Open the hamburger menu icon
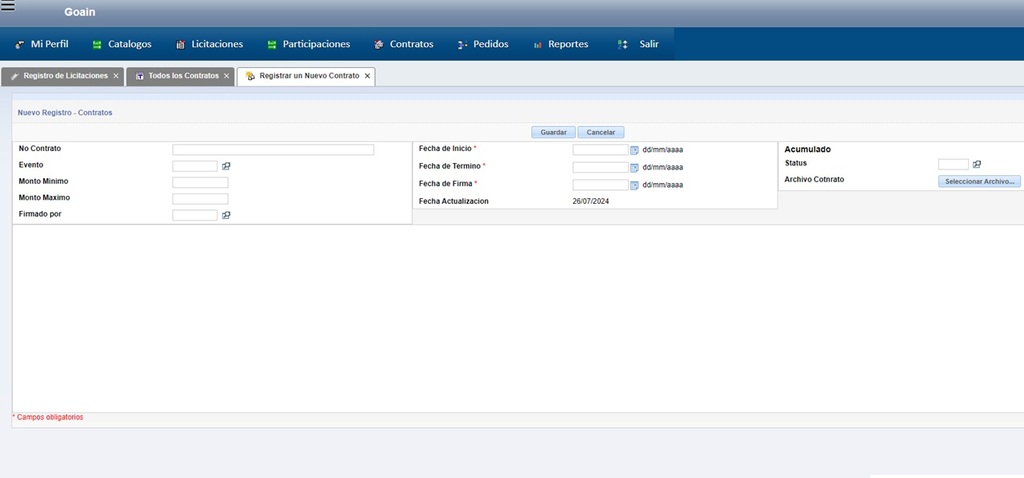 click(8, 6)
